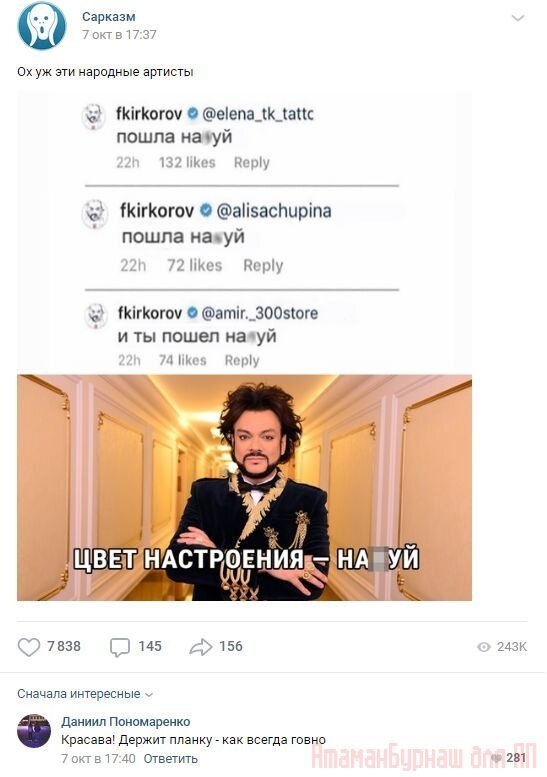
Task: Expand post options chevron at top right
Action: [x=518, y=18]
